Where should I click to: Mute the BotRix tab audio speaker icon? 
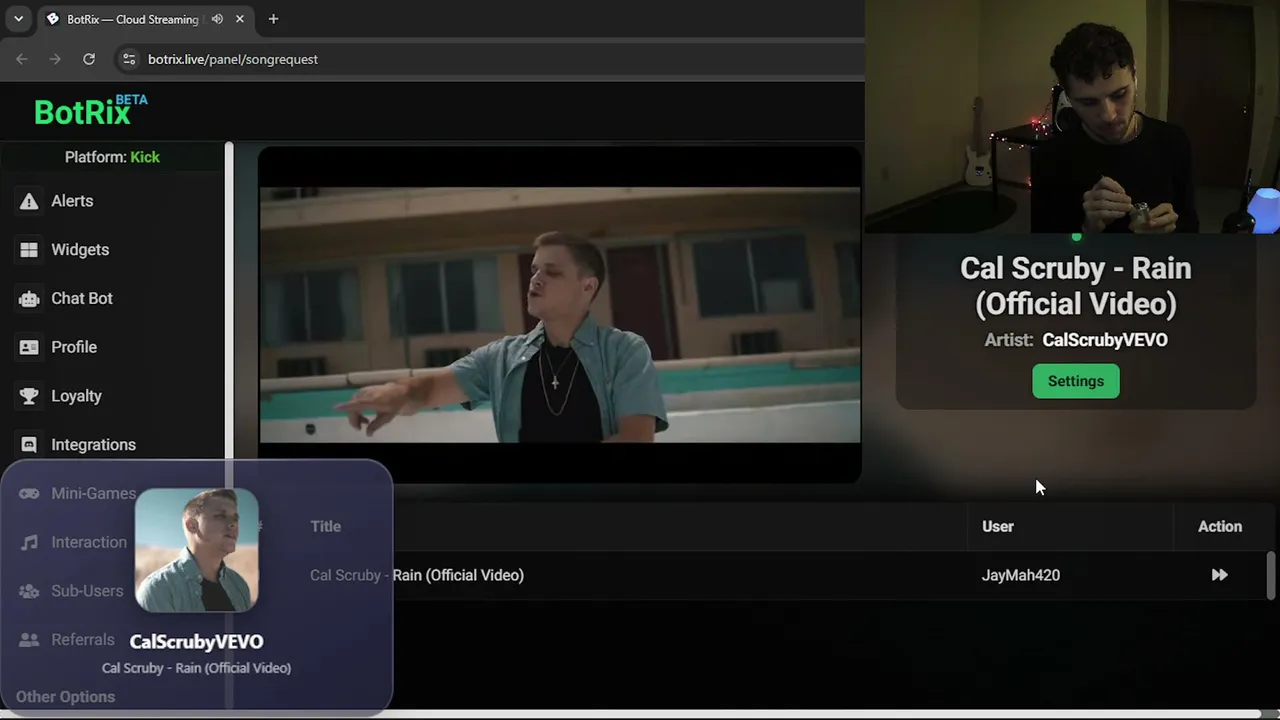click(217, 19)
